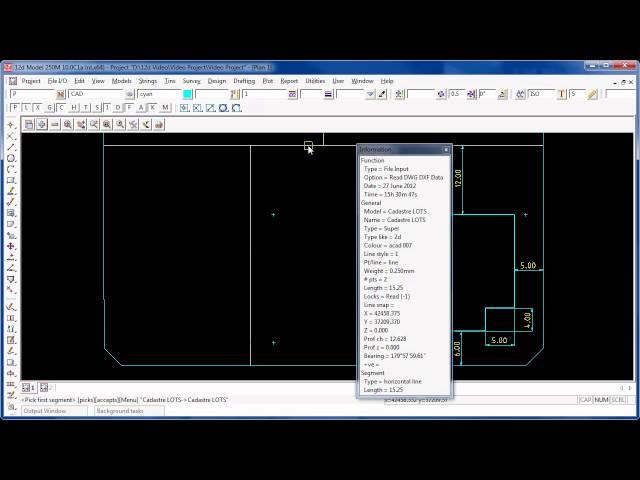Screen dimensions: 640x480
Task: Click the eyedropper same-as icon
Action: [382, 94]
